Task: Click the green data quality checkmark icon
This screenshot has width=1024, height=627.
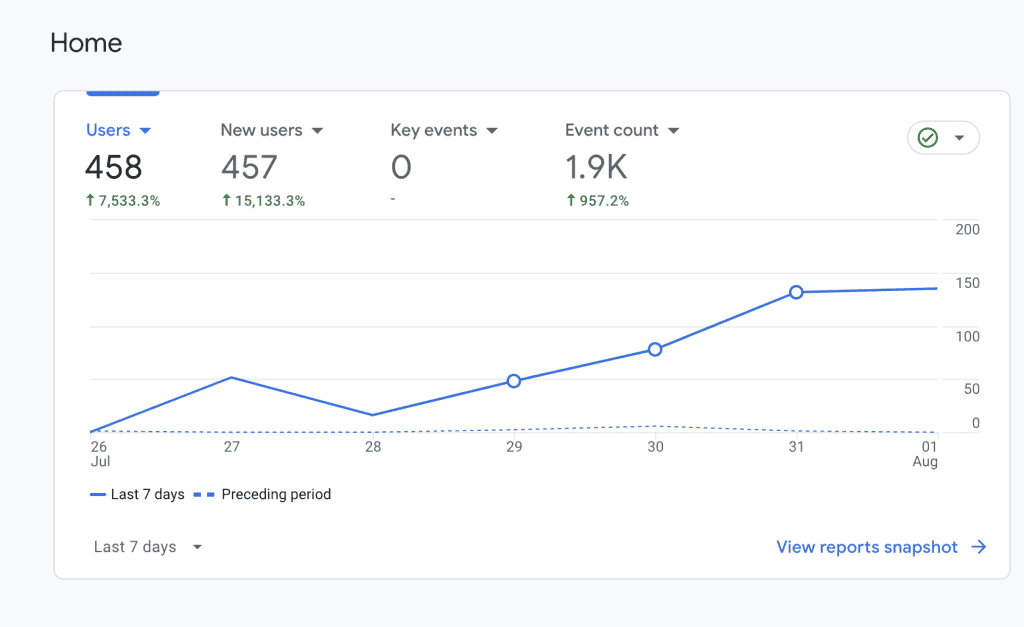Action: pyautogui.click(x=929, y=137)
